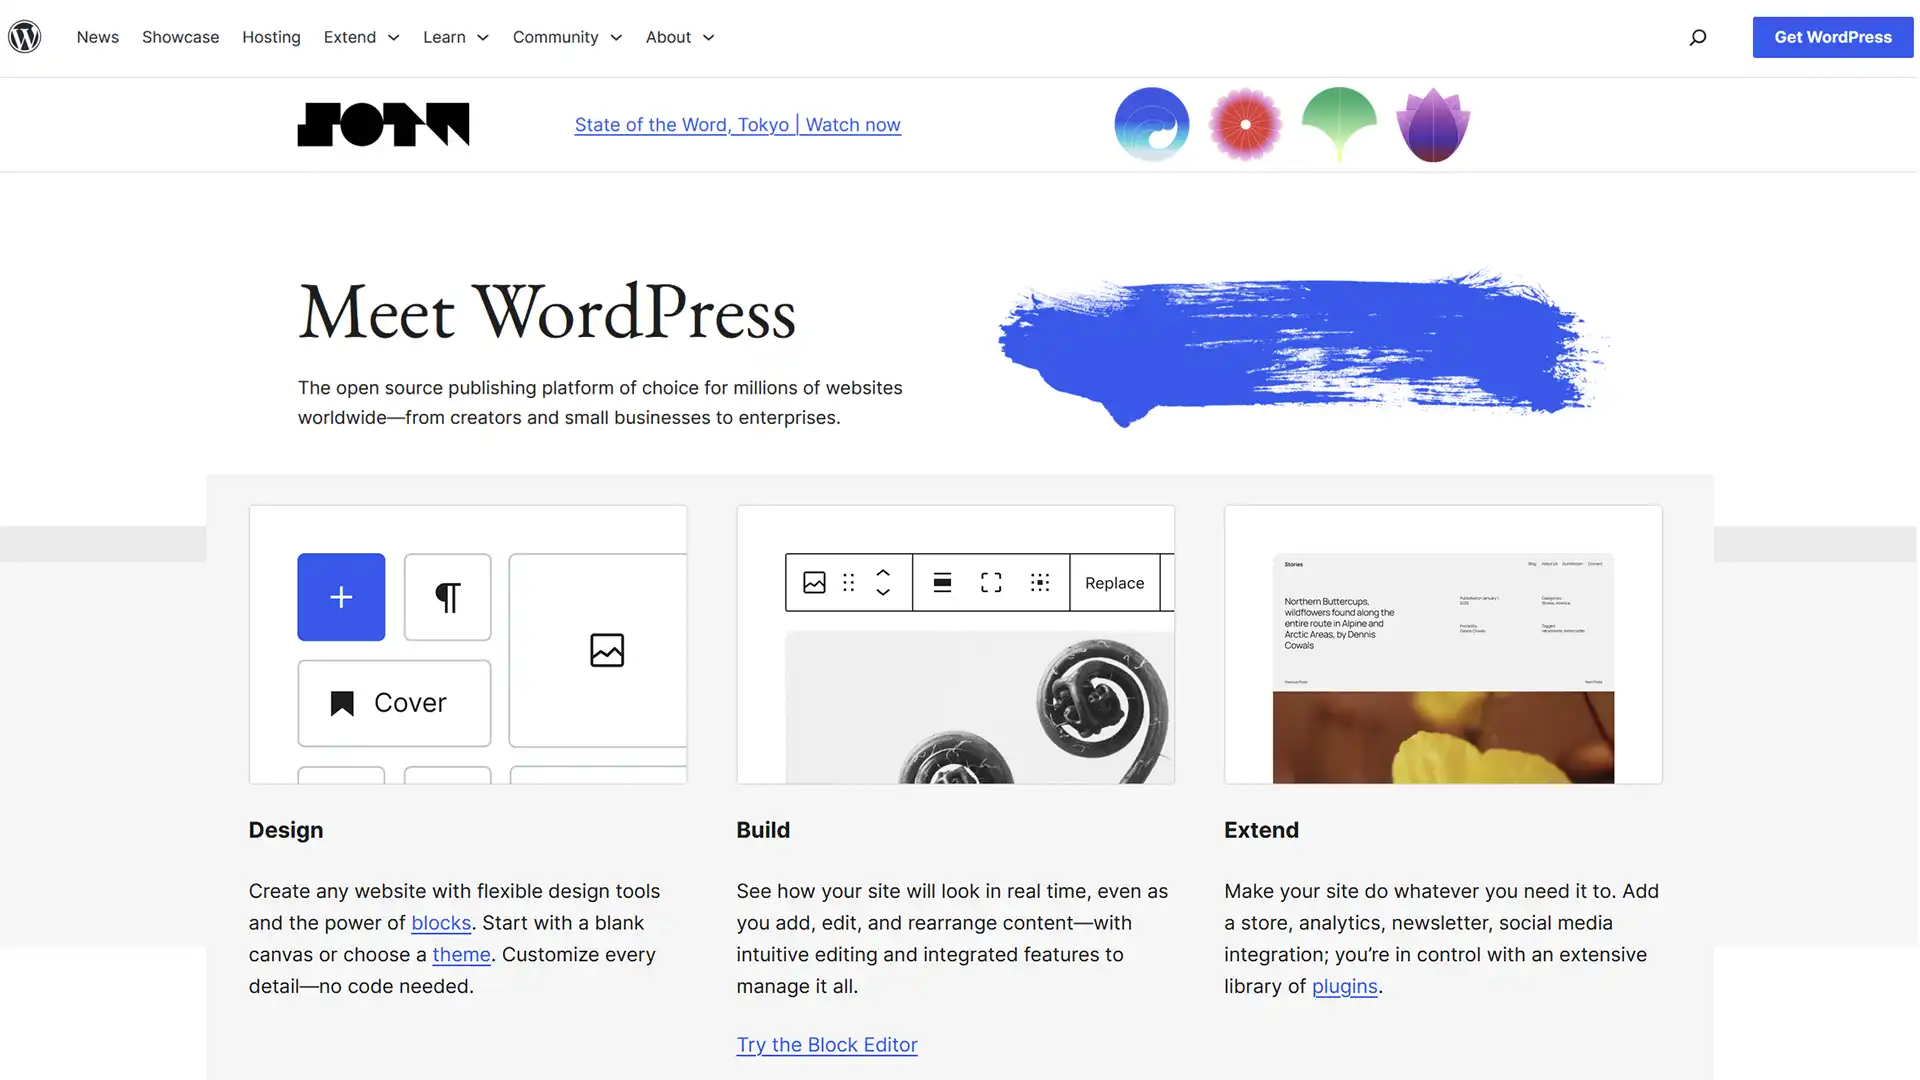Follow the blocks link in Design text
The width and height of the screenshot is (1920, 1080).
pyautogui.click(x=441, y=923)
